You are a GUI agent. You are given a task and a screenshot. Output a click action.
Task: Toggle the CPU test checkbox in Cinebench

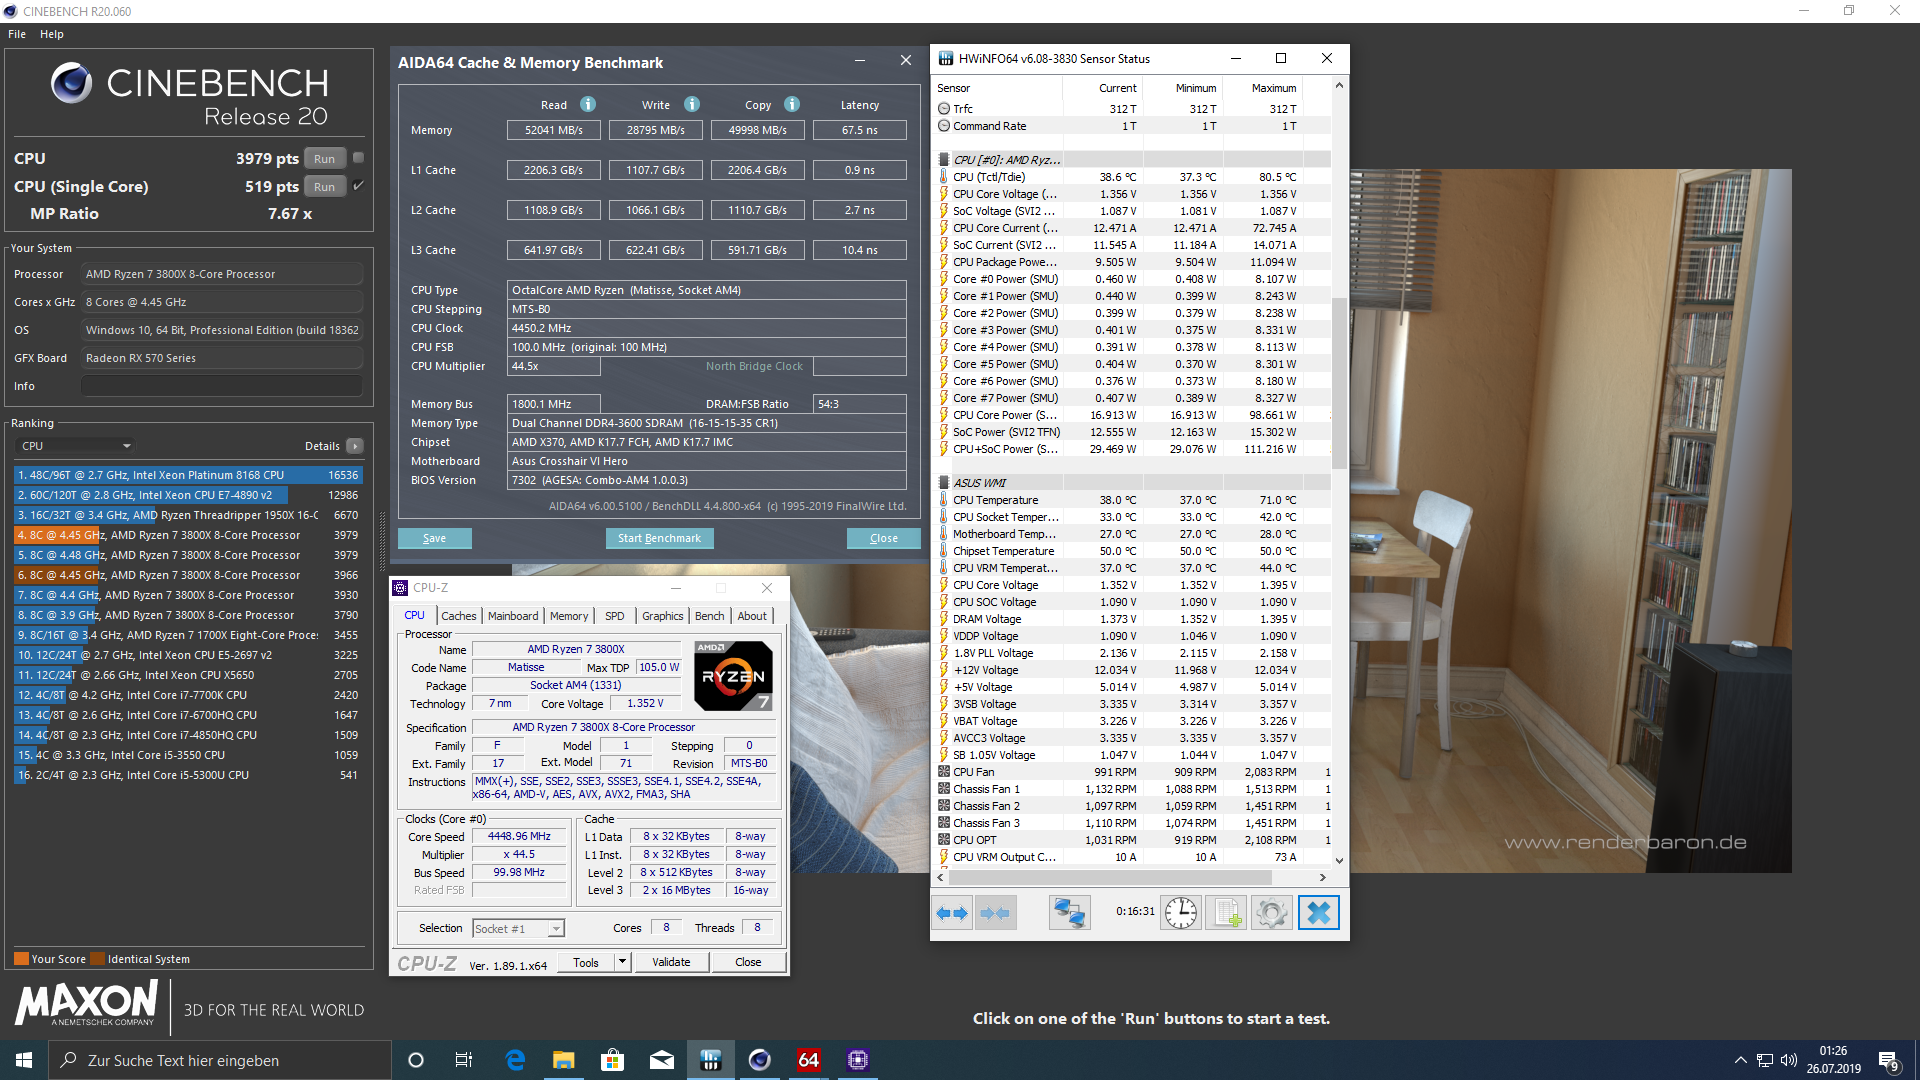point(359,158)
